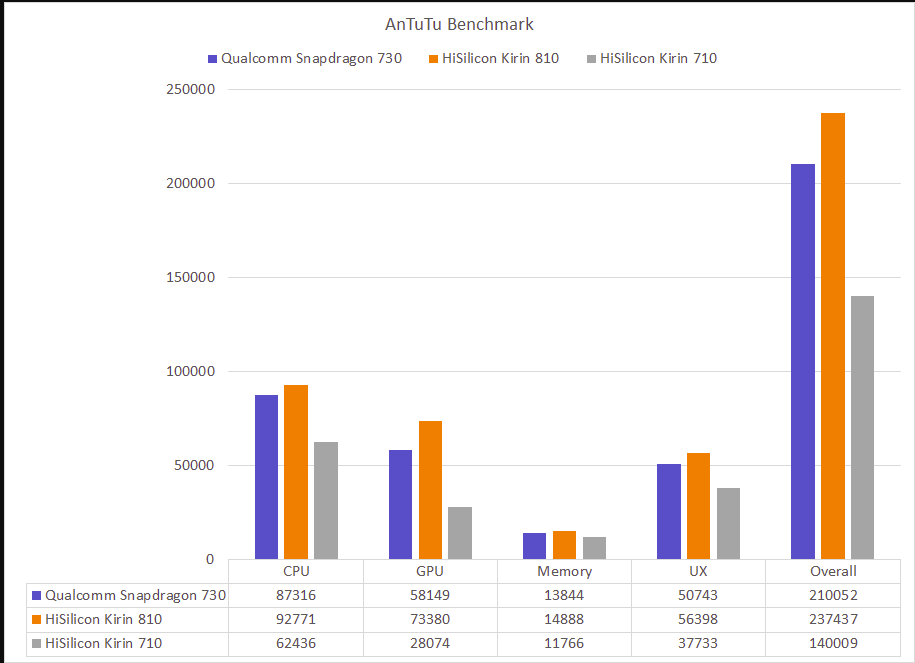Click the purple key swatch in data table
The height and width of the screenshot is (663, 915).
coord(37,595)
